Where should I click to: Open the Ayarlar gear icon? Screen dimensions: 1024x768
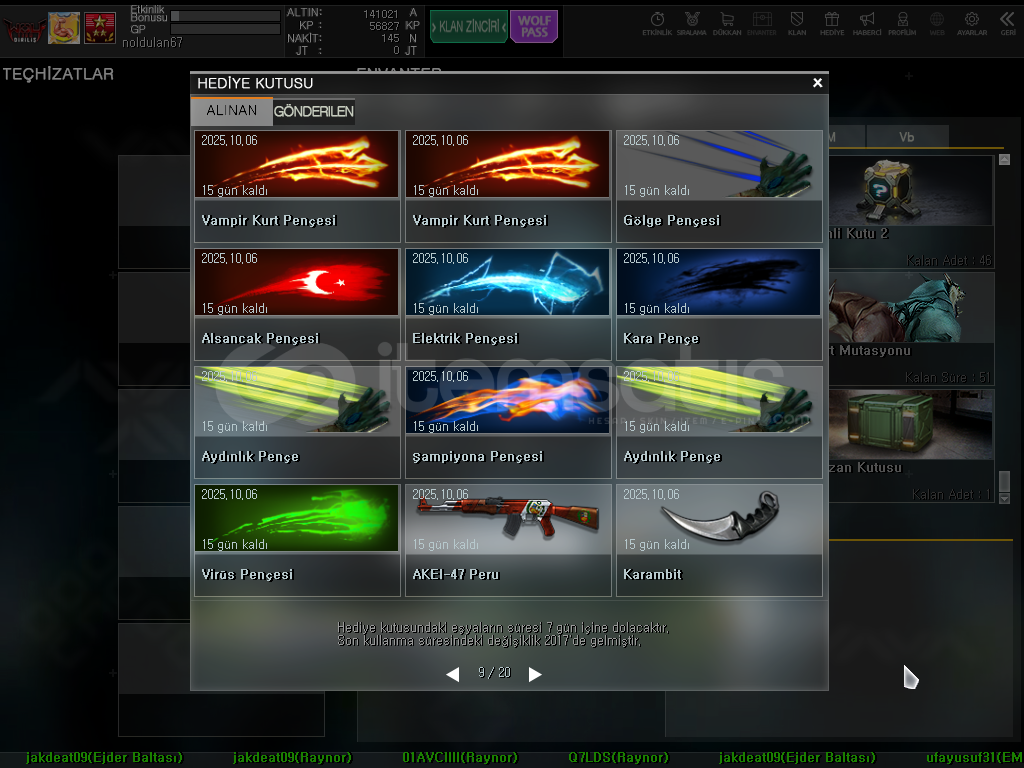click(x=972, y=24)
